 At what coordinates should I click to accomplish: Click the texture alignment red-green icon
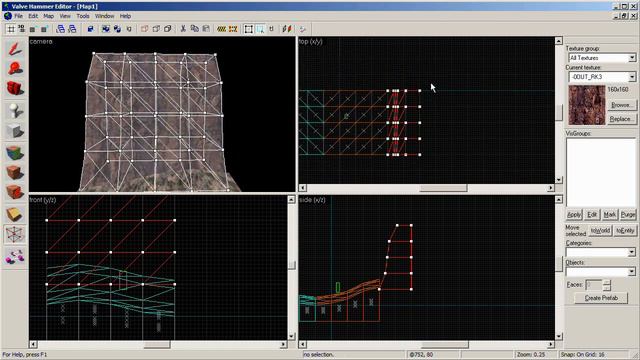287,29
